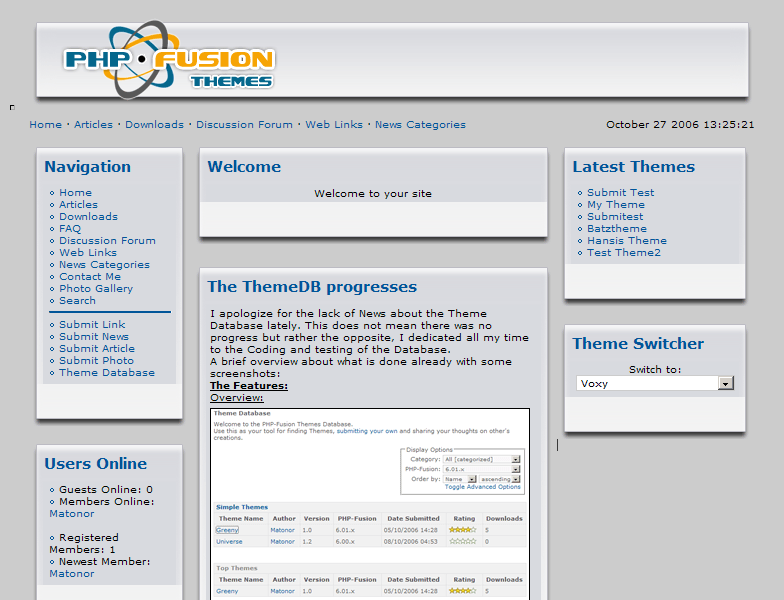Click The ThemeDB progresses news title
784x600 pixels.
(x=312, y=287)
